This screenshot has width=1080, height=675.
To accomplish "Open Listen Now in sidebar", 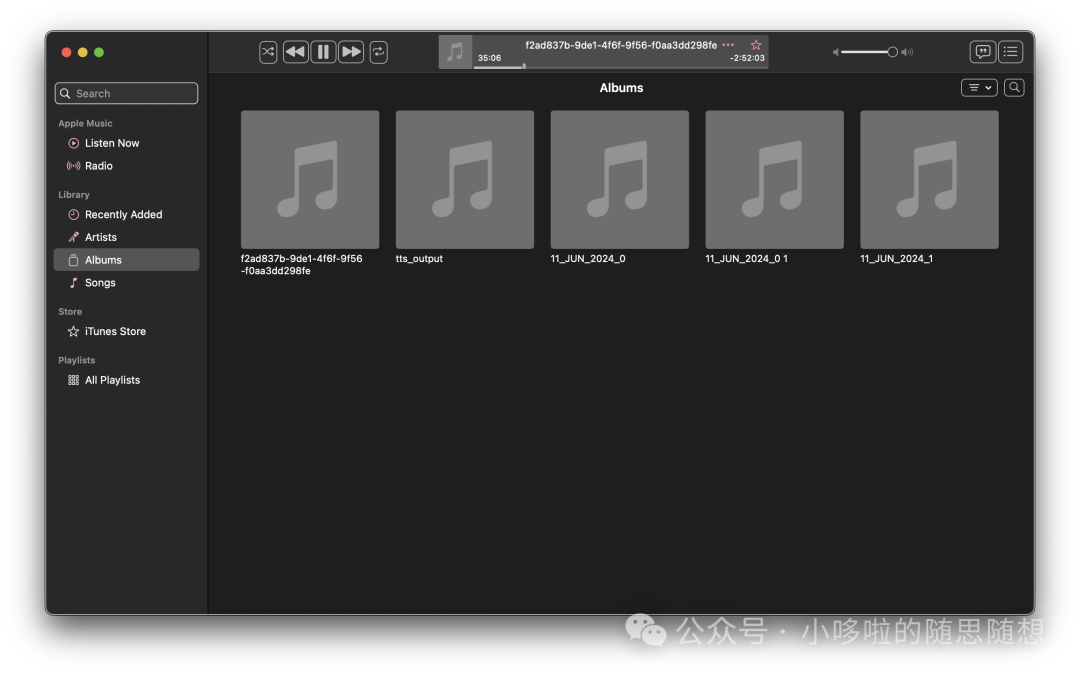I will (111, 143).
